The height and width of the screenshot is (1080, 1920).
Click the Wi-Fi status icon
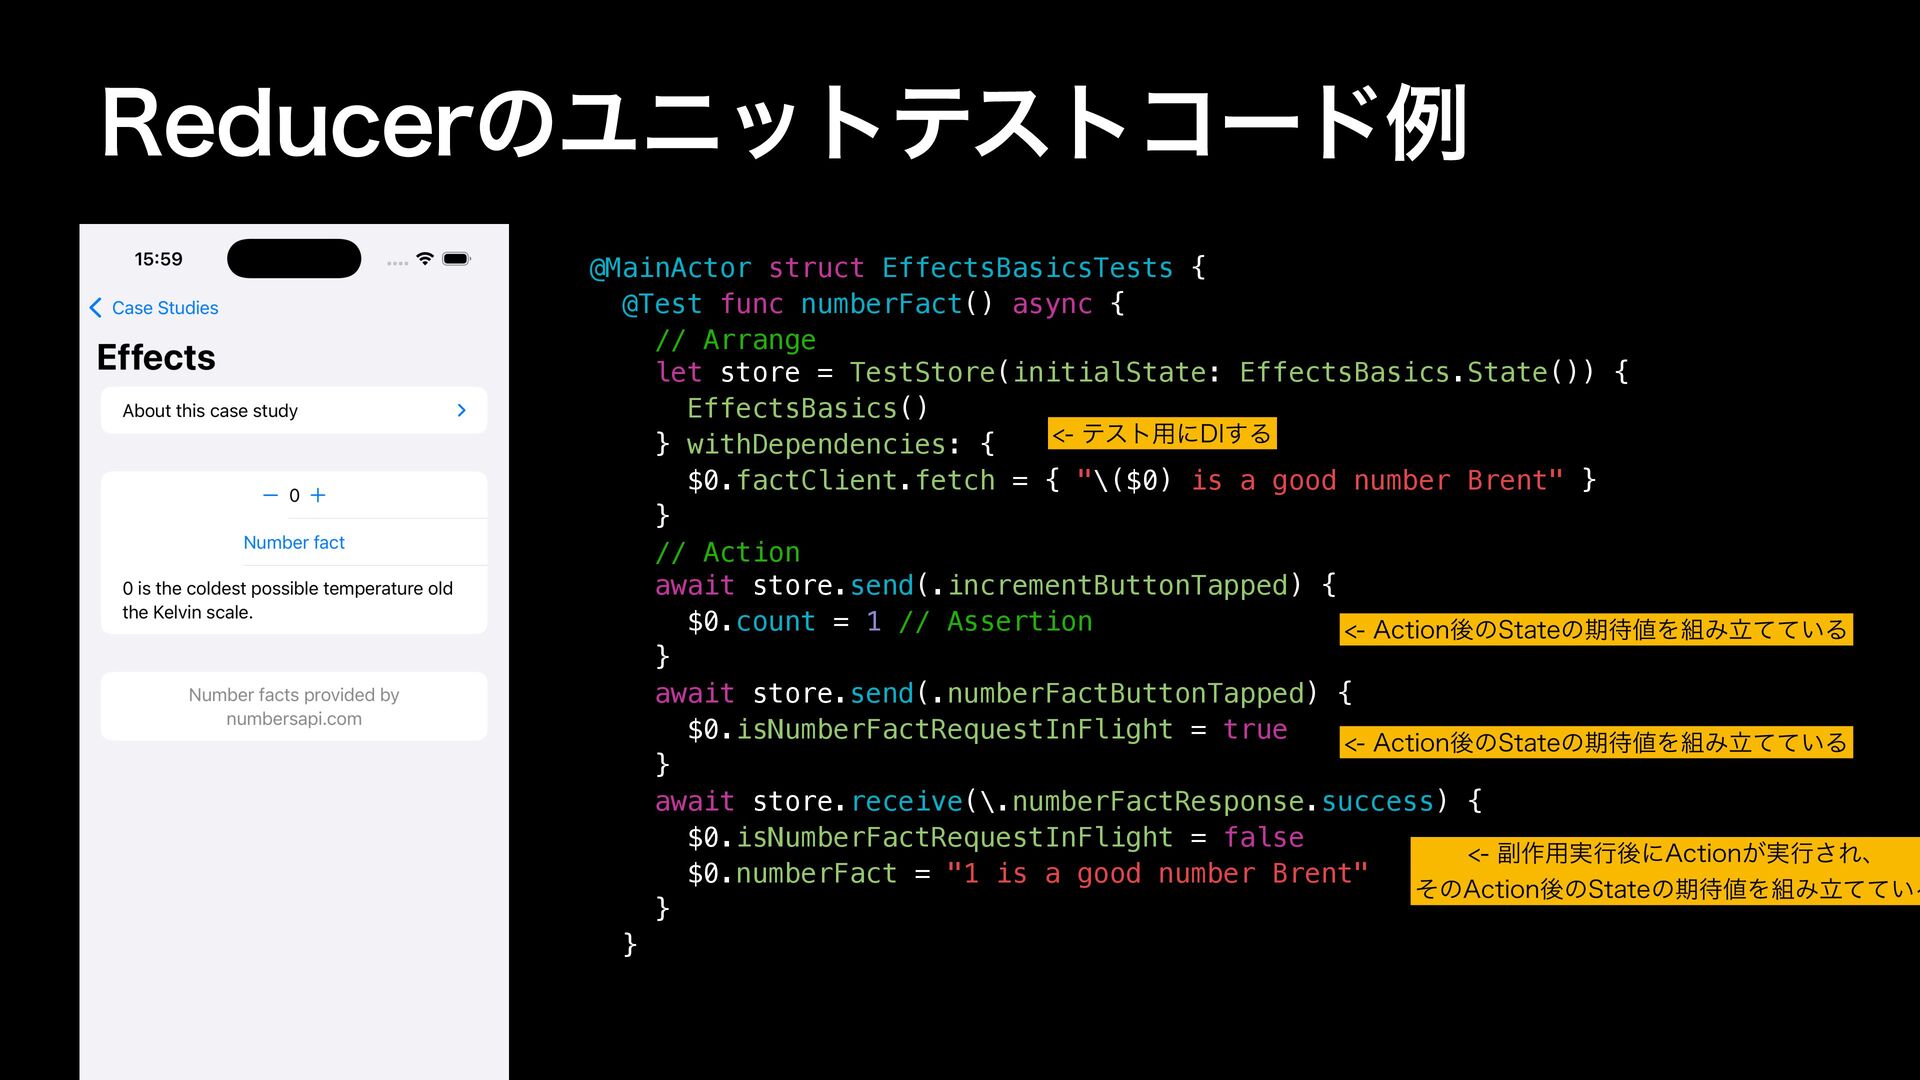point(425,259)
